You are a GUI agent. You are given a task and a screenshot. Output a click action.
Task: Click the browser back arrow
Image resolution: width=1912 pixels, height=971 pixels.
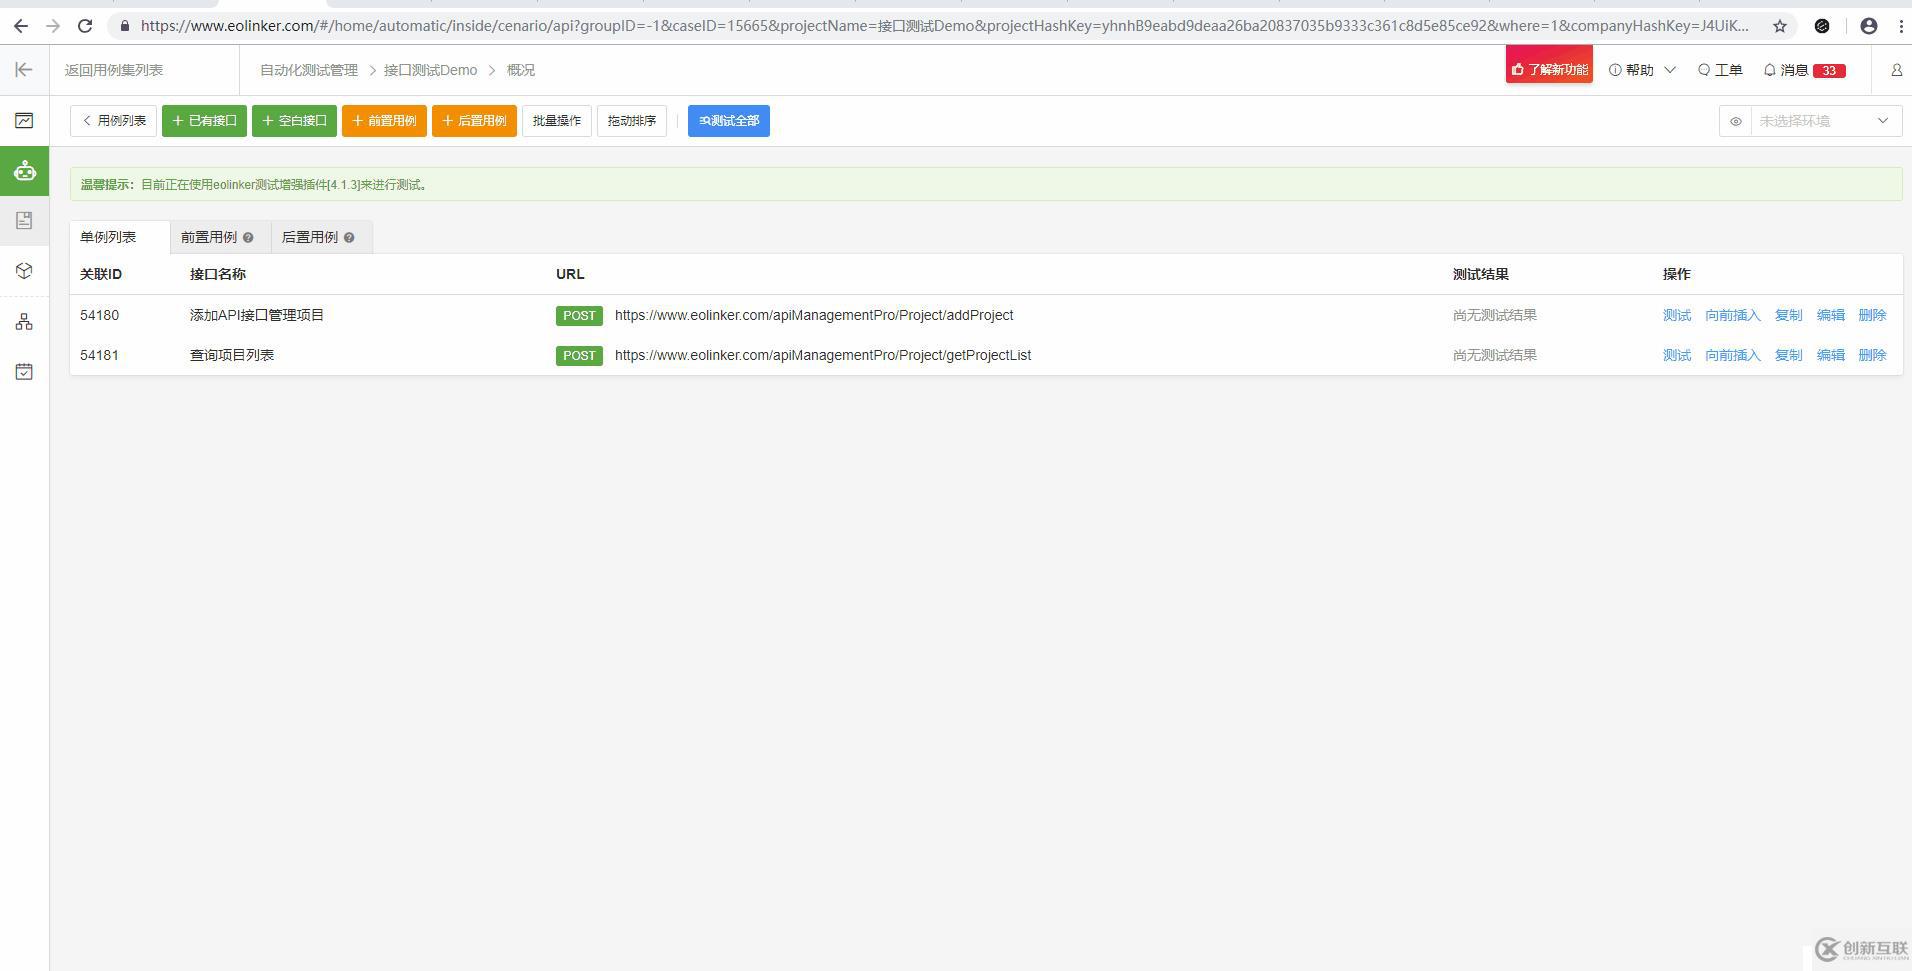point(21,26)
